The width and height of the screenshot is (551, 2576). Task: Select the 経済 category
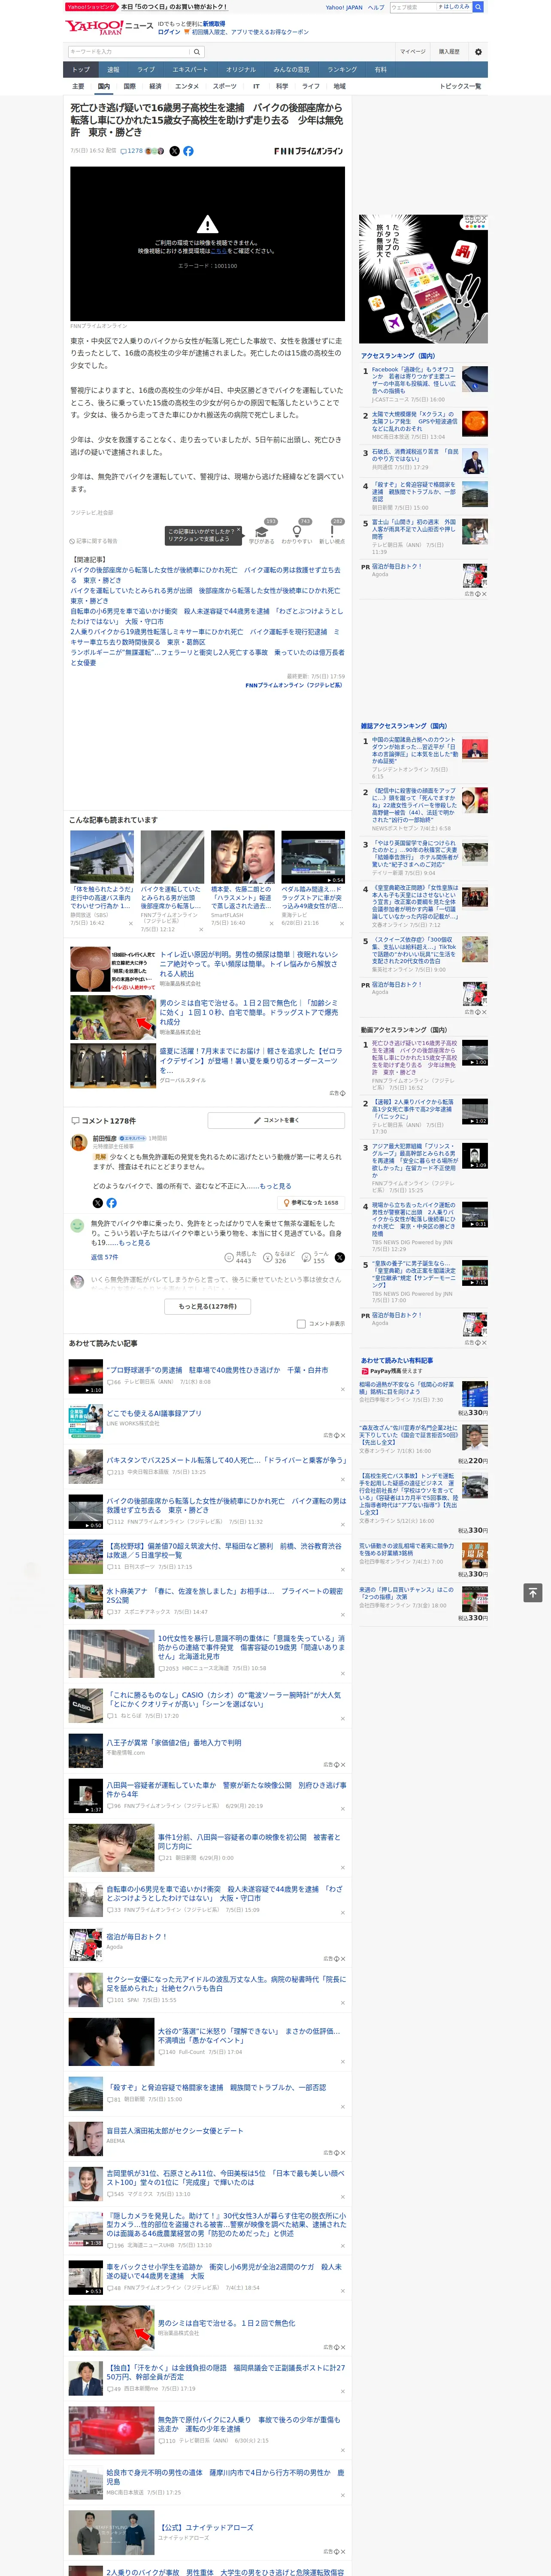click(155, 87)
